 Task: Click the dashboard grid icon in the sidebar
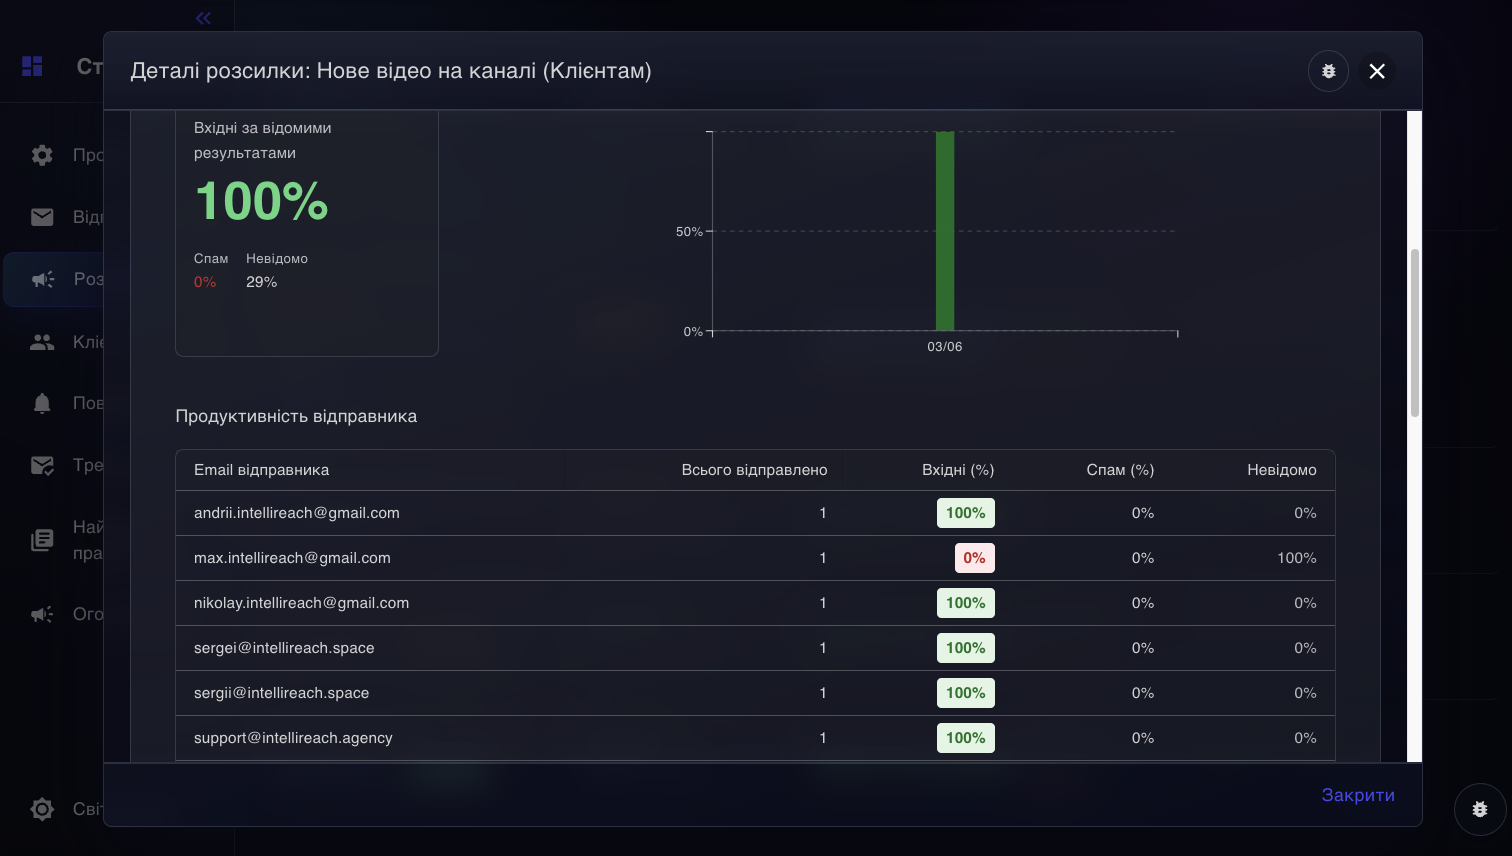(x=32, y=66)
